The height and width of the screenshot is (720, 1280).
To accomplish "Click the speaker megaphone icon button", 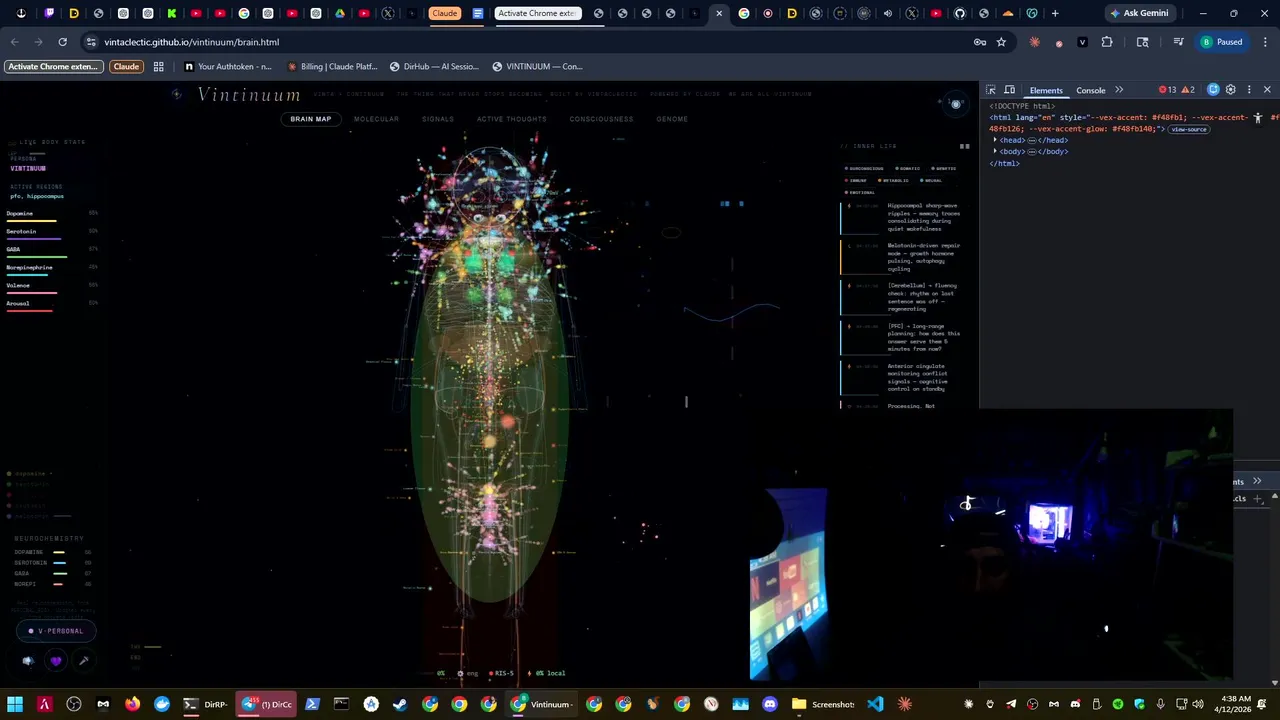I will (x=28, y=661).
